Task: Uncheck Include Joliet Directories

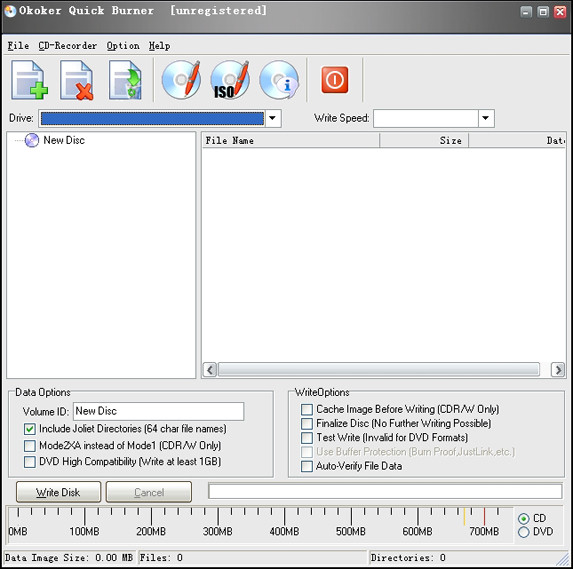Action: 30,429
